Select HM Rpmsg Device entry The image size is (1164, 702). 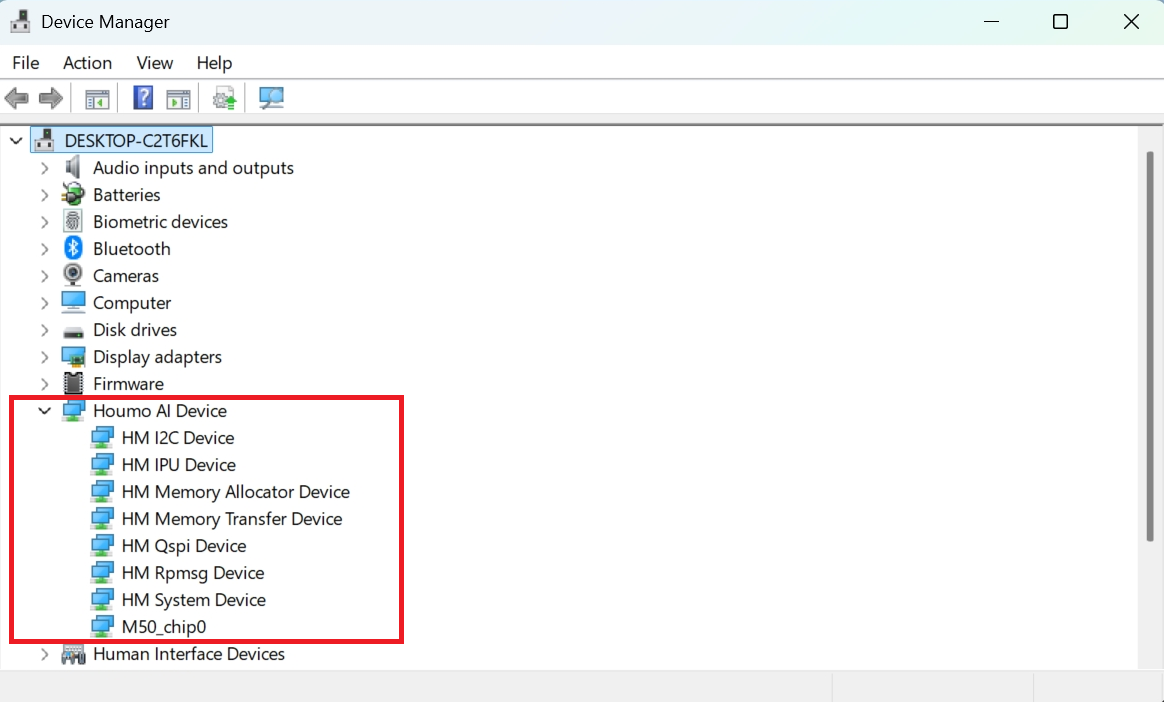[x=193, y=573]
